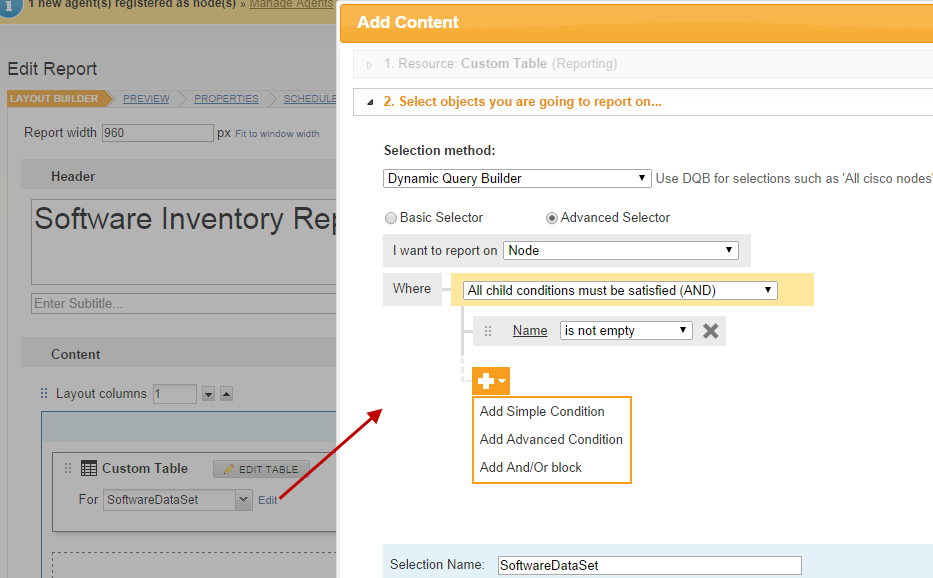
Task: Switch to the Schedule tab
Action: click(310, 99)
